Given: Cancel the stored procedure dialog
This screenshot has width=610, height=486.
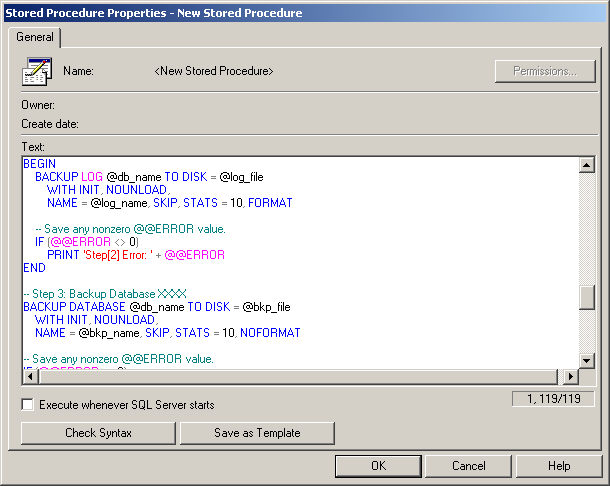Looking at the screenshot, I should pyautogui.click(x=468, y=466).
